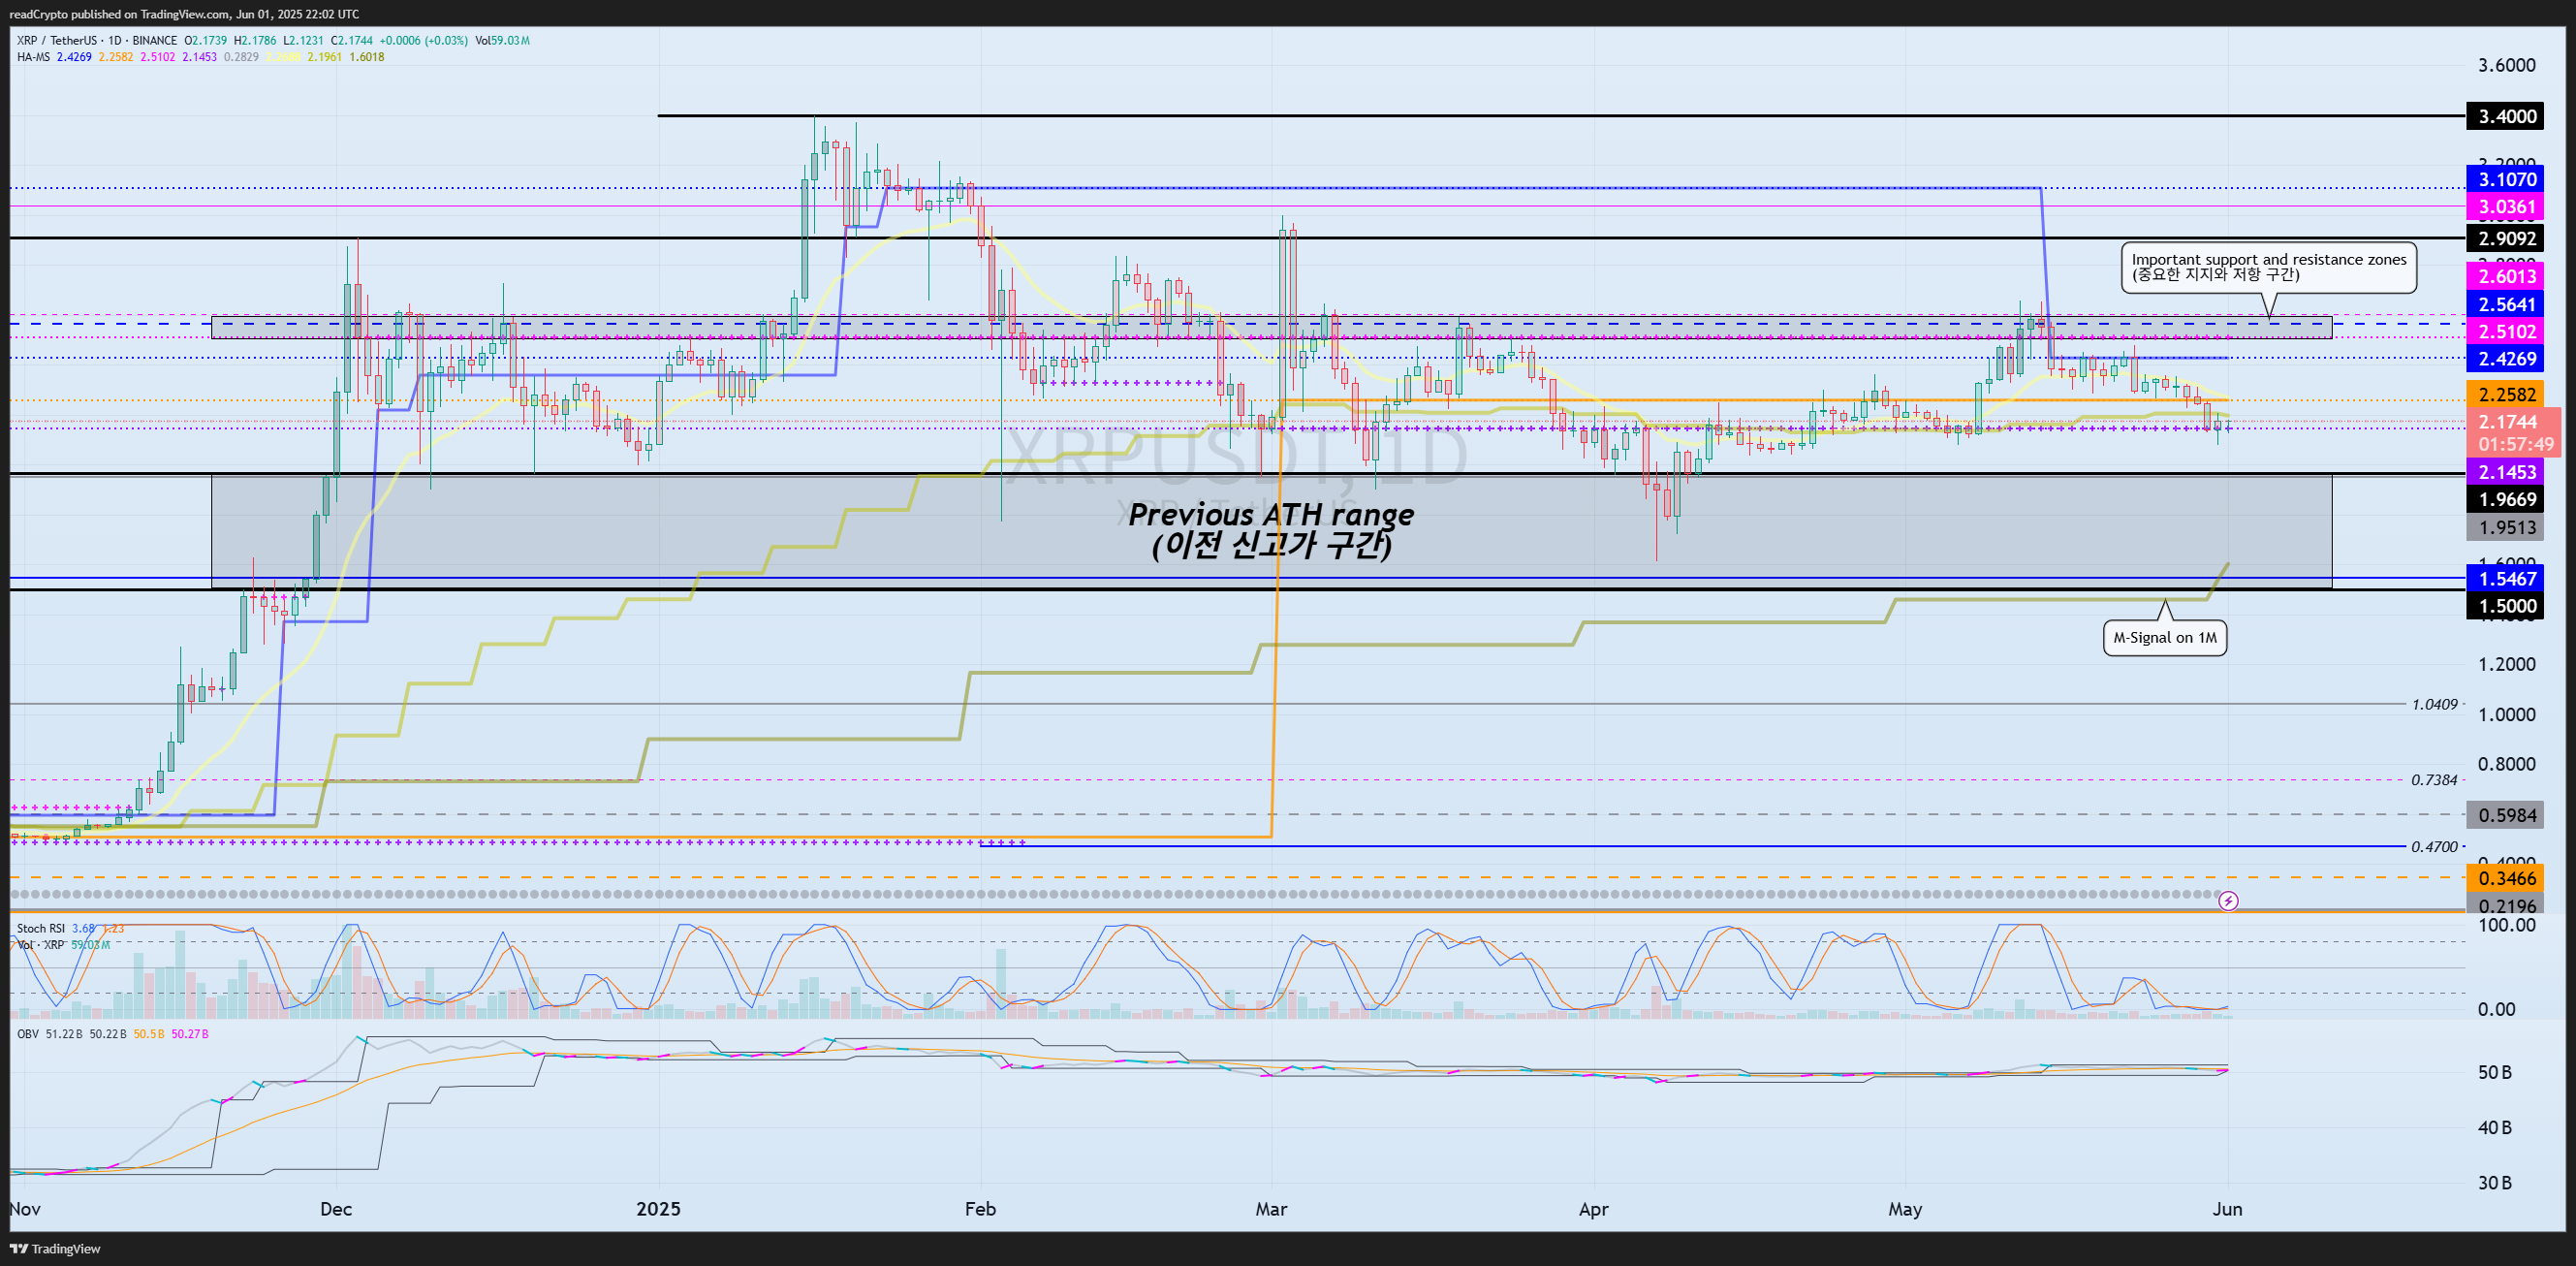Select the 0.3466 orange price label
Screen dimensions: 2576x1266
click(x=2507, y=878)
